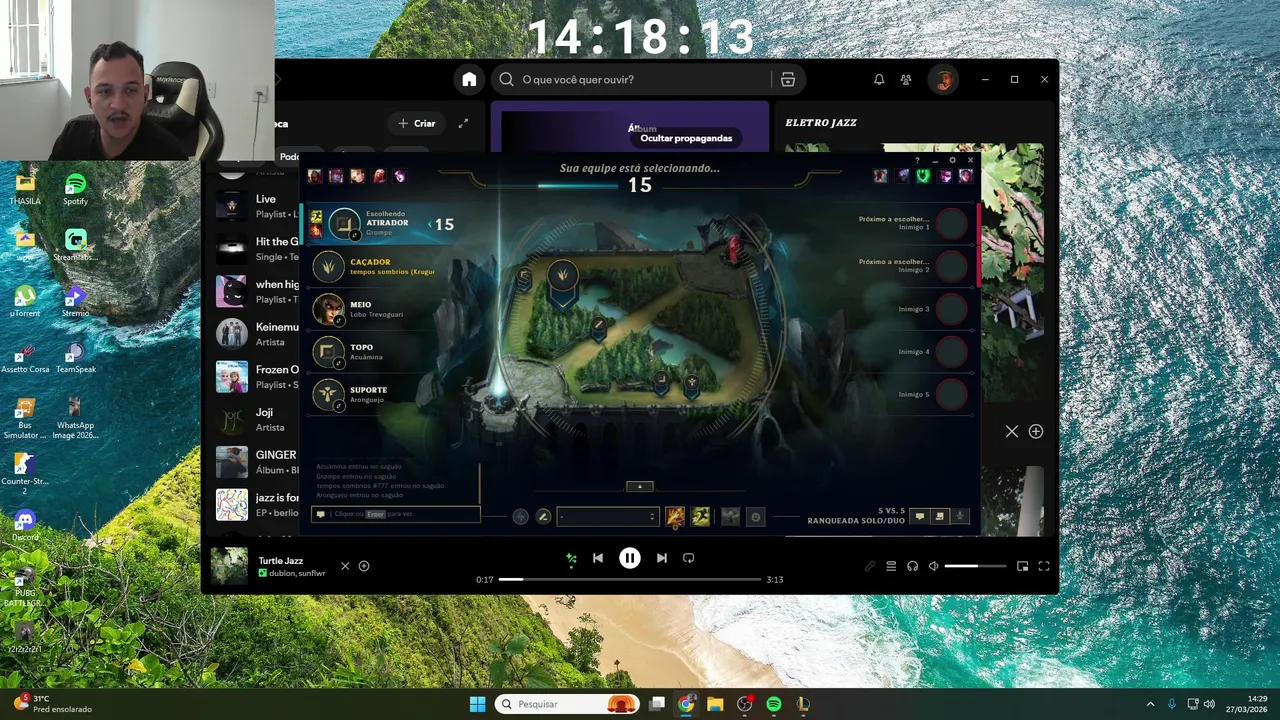Click the 'Ocultar propagandas' button
This screenshot has height=720, width=1280.
tap(686, 138)
